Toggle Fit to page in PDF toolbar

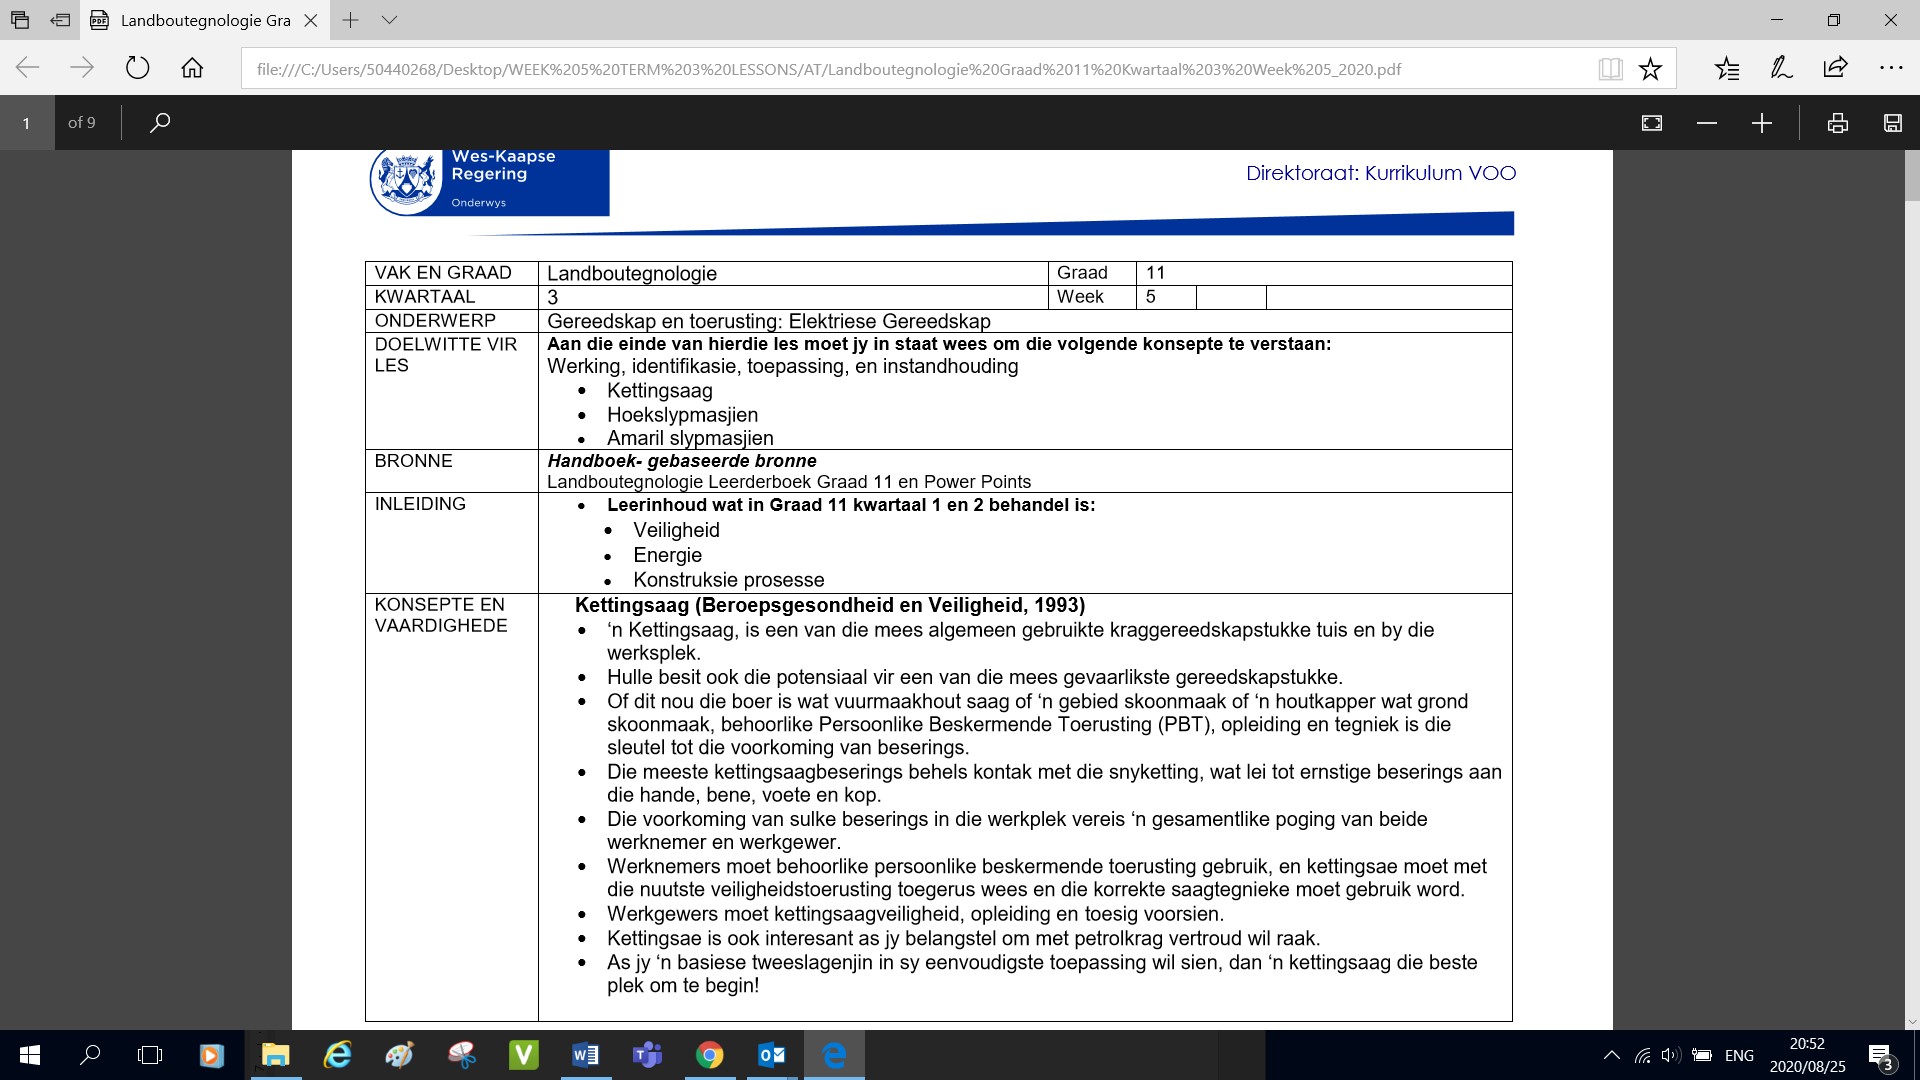click(x=1652, y=123)
